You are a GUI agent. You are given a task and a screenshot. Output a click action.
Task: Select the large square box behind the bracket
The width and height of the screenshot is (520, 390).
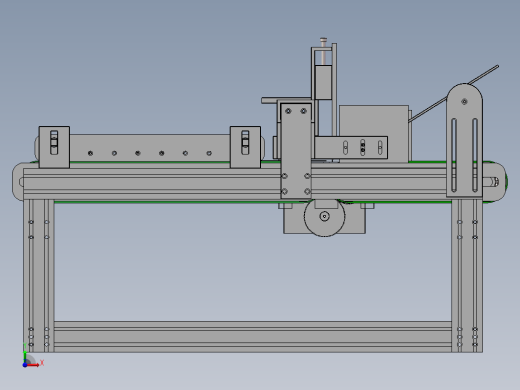click(374, 134)
